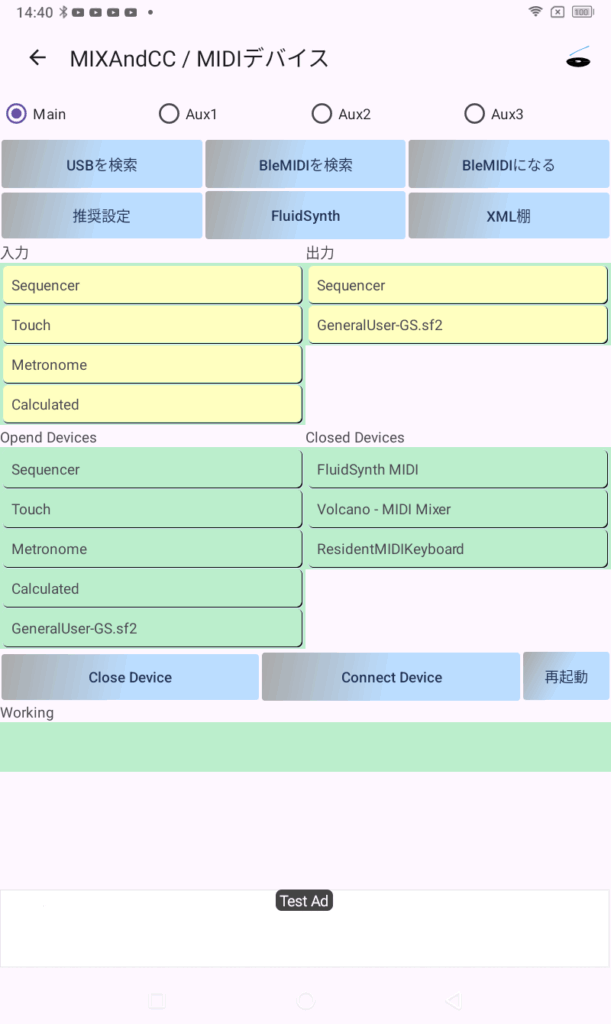
Task: Open the FluidSynth settings button
Action: [305, 216]
